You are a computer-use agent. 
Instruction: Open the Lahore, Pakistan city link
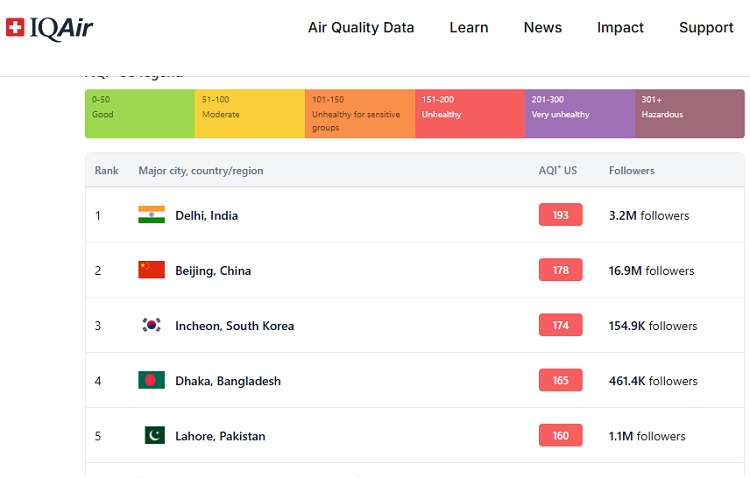tap(220, 435)
